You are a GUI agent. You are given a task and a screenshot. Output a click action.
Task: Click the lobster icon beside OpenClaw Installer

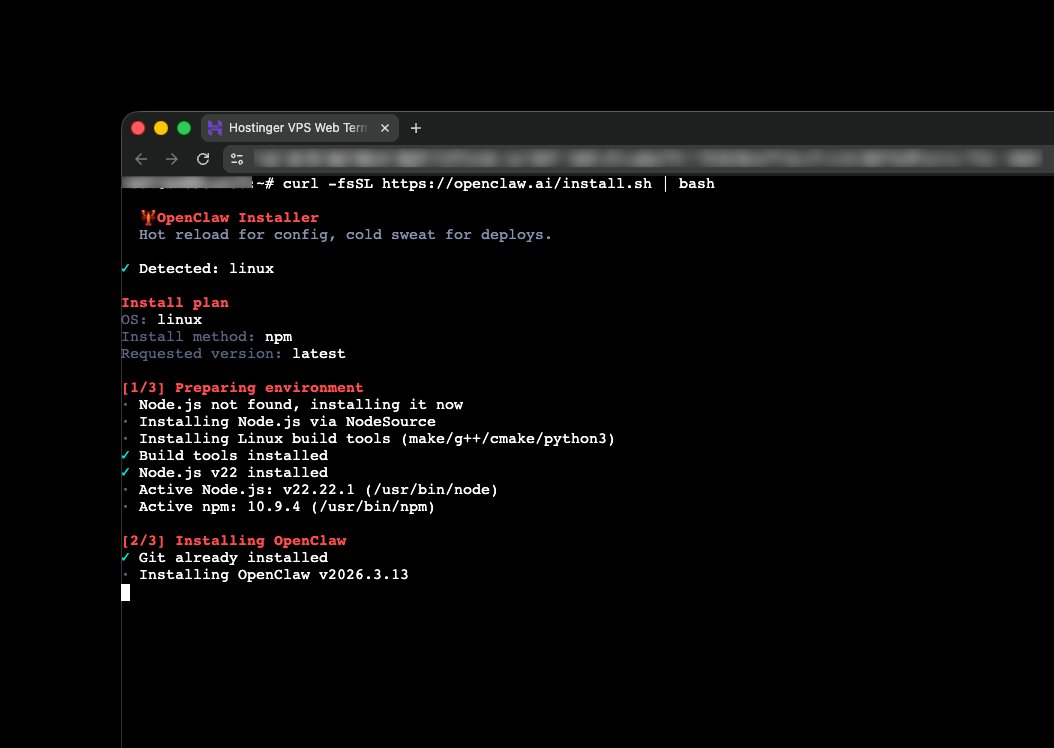(148, 217)
